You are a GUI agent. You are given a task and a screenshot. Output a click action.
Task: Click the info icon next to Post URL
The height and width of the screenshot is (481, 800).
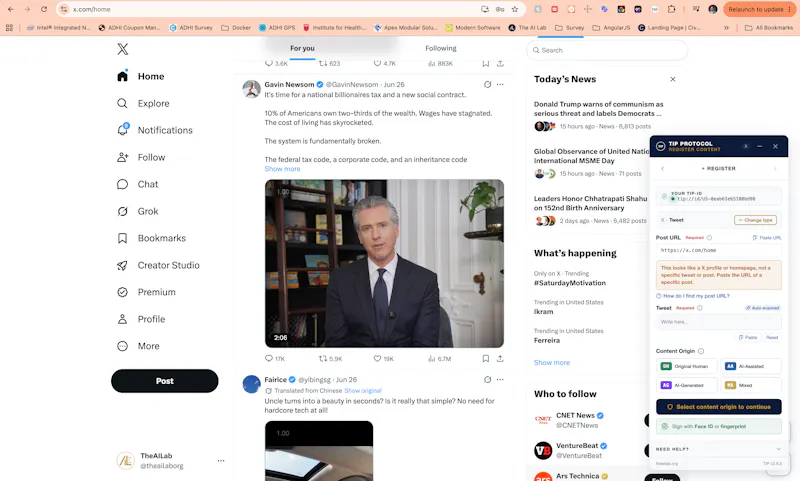click(x=709, y=238)
